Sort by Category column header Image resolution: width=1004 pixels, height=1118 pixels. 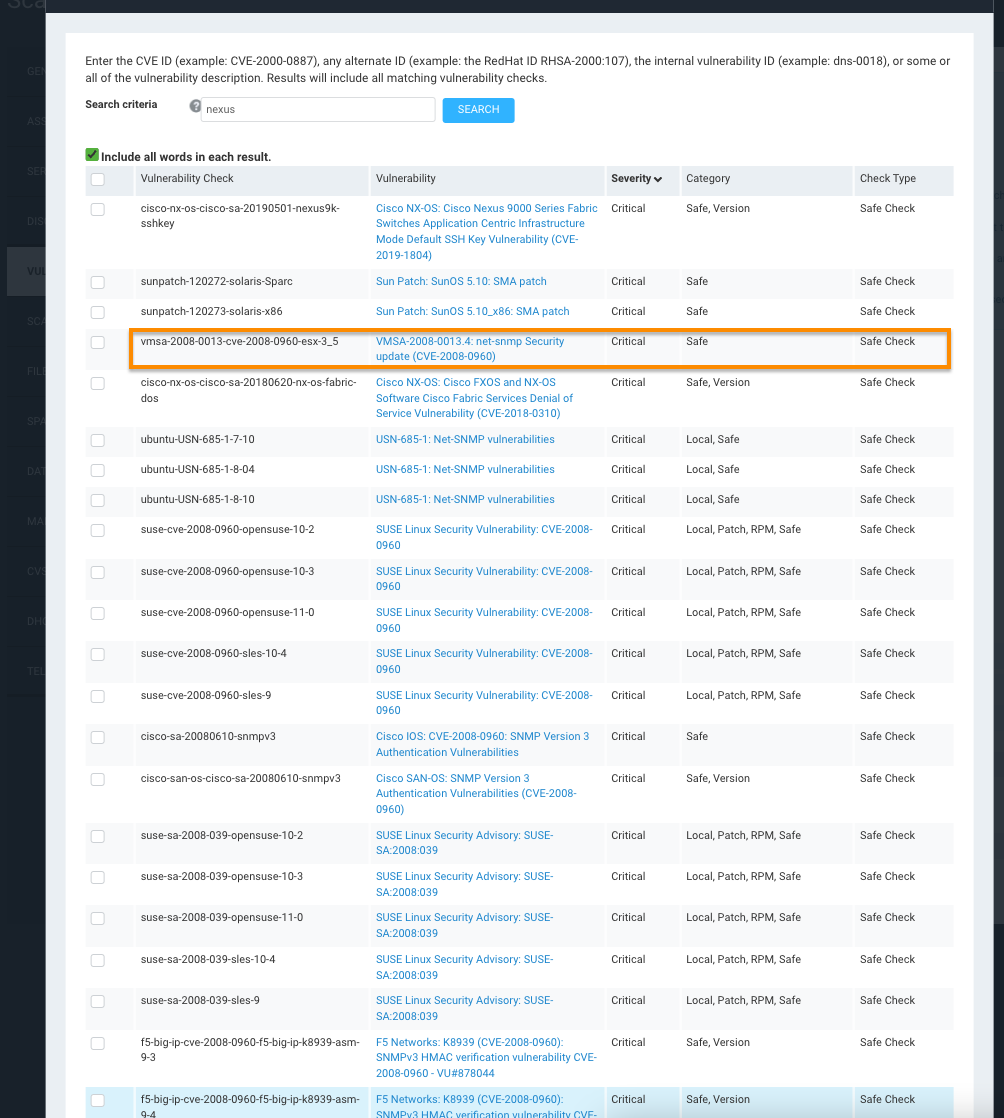pos(708,179)
